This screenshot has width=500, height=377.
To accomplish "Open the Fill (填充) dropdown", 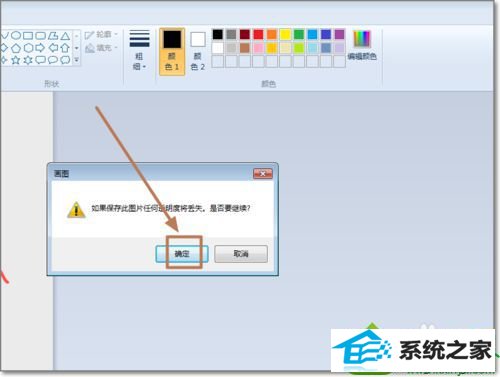I will [101, 48].
